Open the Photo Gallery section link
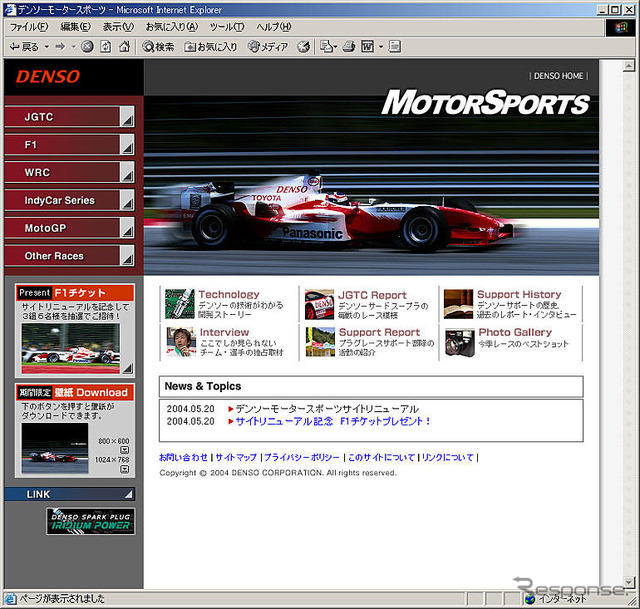Viewport: 640px width, 609px height. (x=515, y=332)
